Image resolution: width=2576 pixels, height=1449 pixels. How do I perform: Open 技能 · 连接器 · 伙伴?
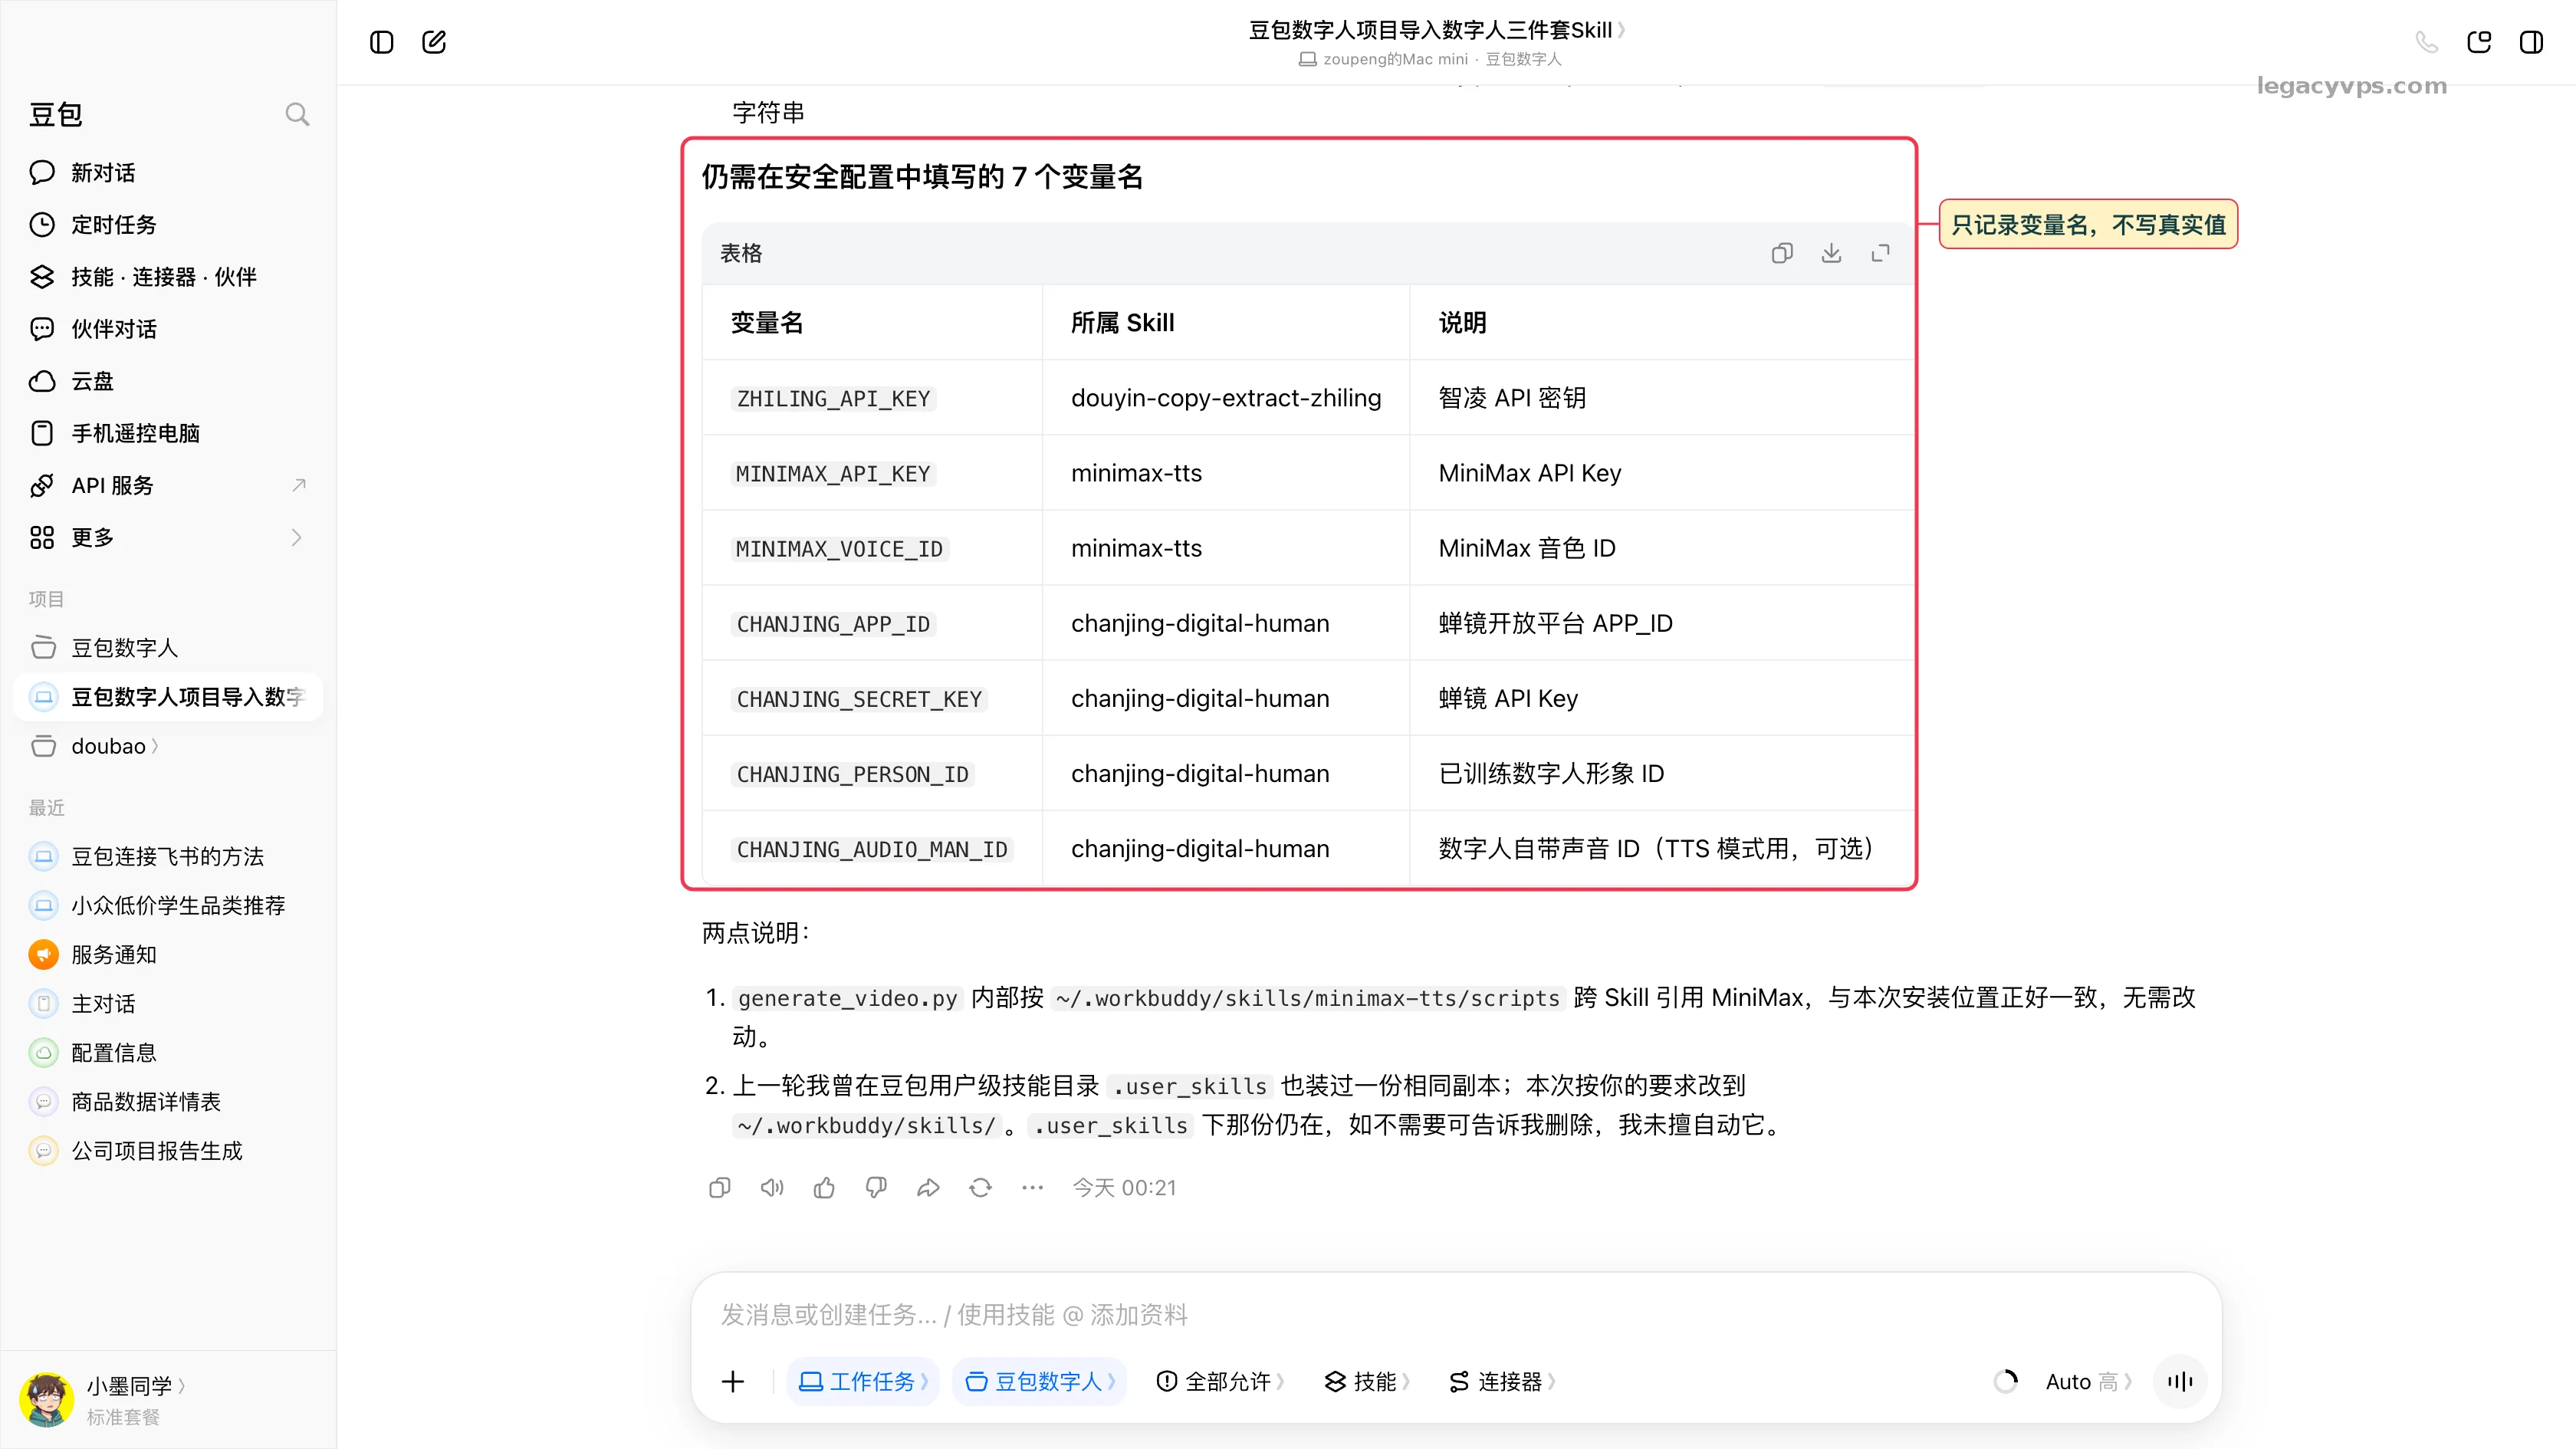point(168,277)
